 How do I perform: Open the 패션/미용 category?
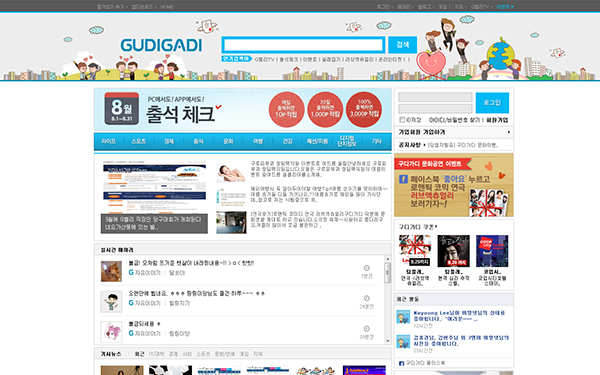(317, 141)
